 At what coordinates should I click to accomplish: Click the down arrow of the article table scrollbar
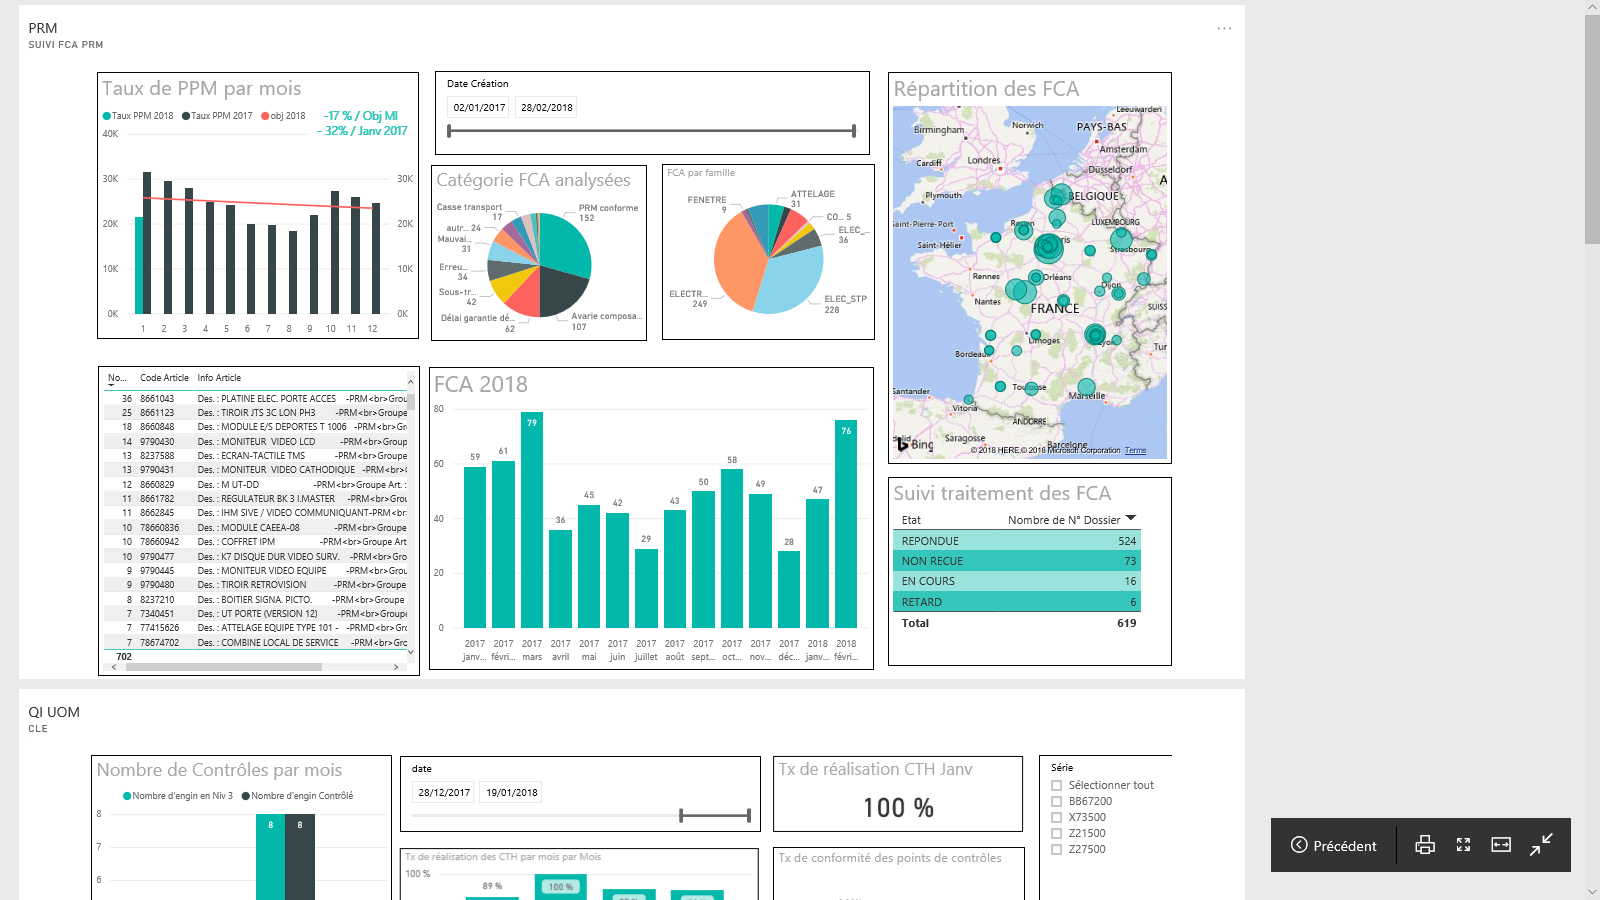tap(410, 652)
